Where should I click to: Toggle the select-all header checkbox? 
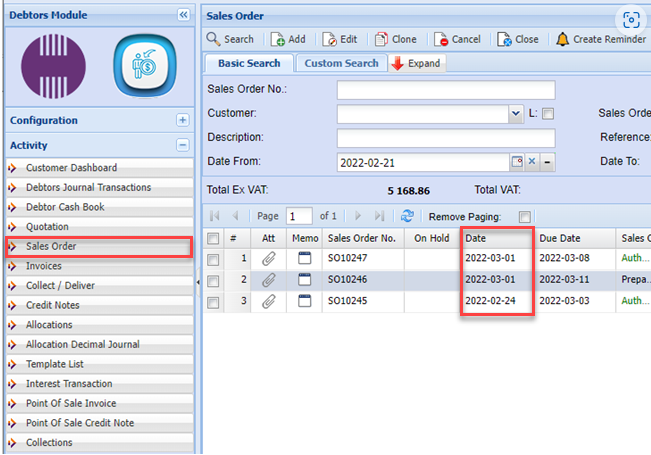(x=212, y=238)
